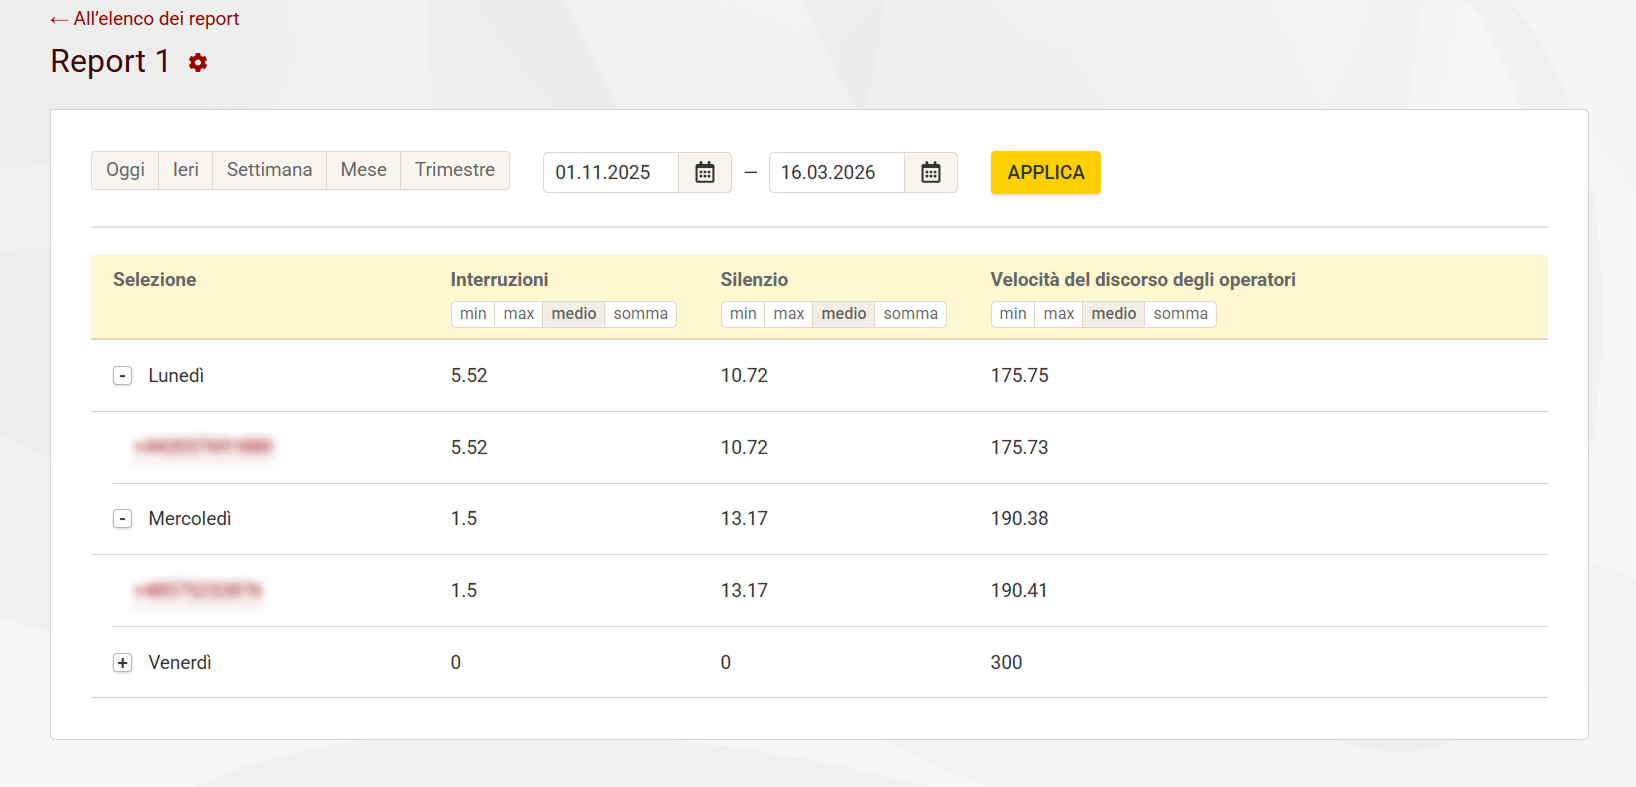The width and height of the screenshot is (1636, 787).
Task: Click the end date field 16.03.2026
Action: 837,172
